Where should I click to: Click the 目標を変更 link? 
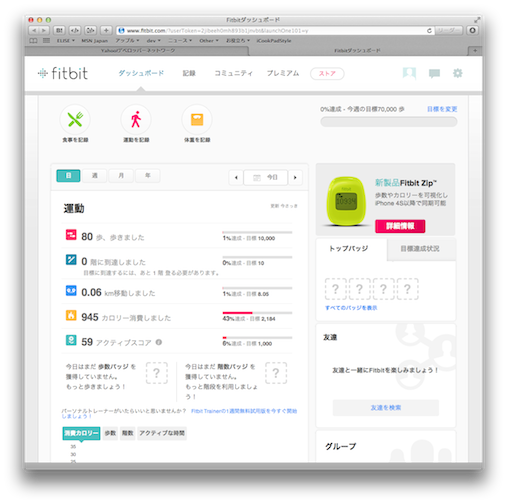coord(442,109)
